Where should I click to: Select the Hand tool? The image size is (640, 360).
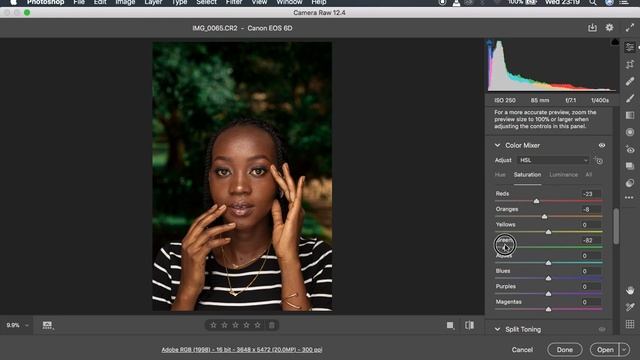(x=630, y=290)
